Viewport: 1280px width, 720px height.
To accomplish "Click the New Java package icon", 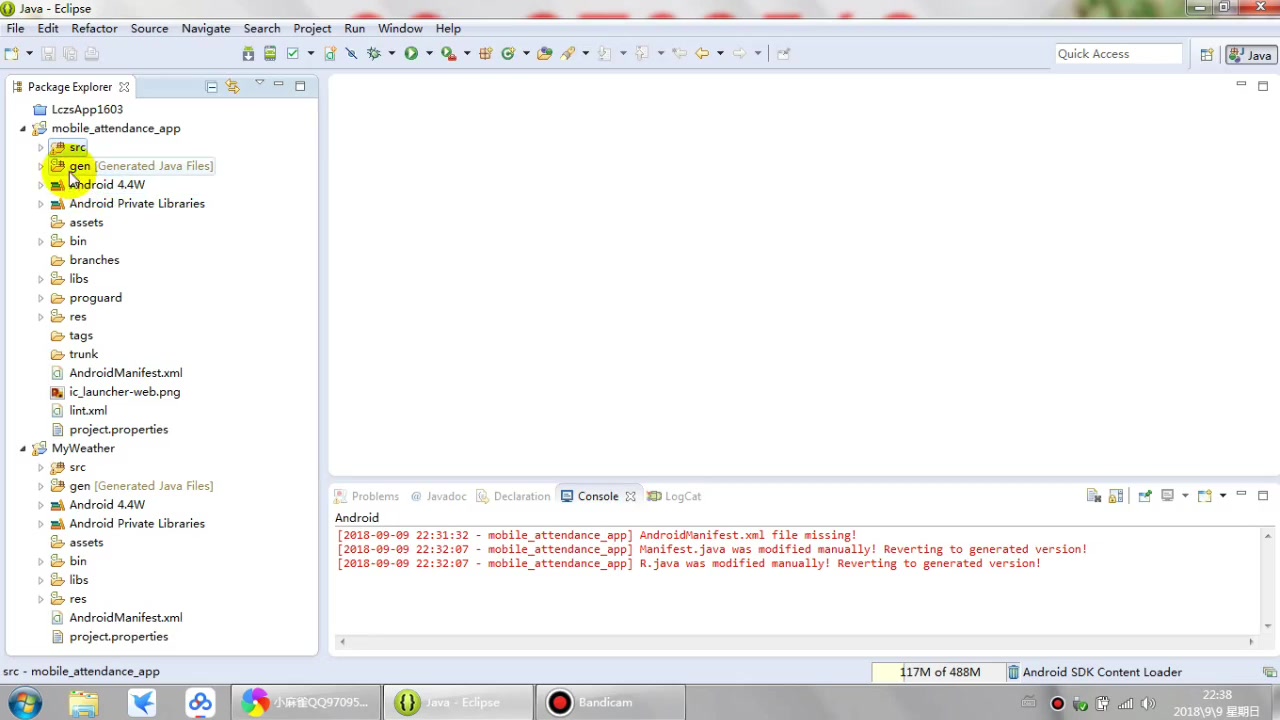I will (486, 54).
